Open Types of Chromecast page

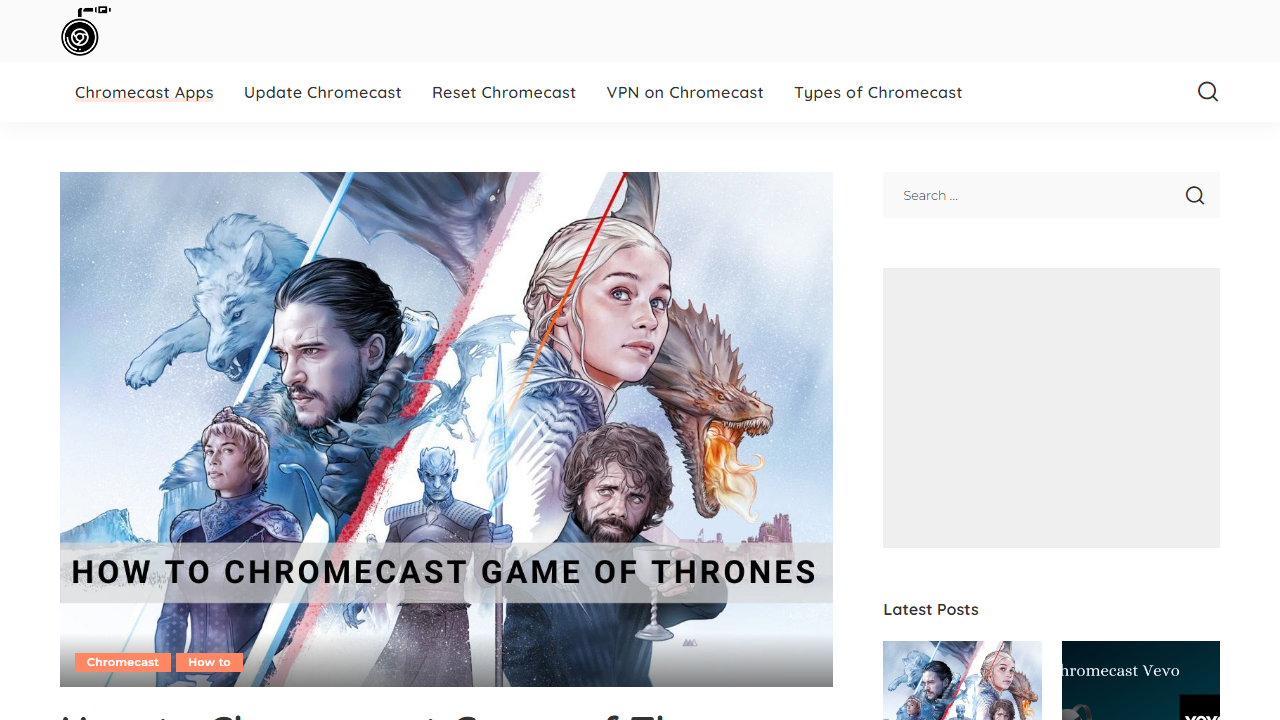[877, 92]
